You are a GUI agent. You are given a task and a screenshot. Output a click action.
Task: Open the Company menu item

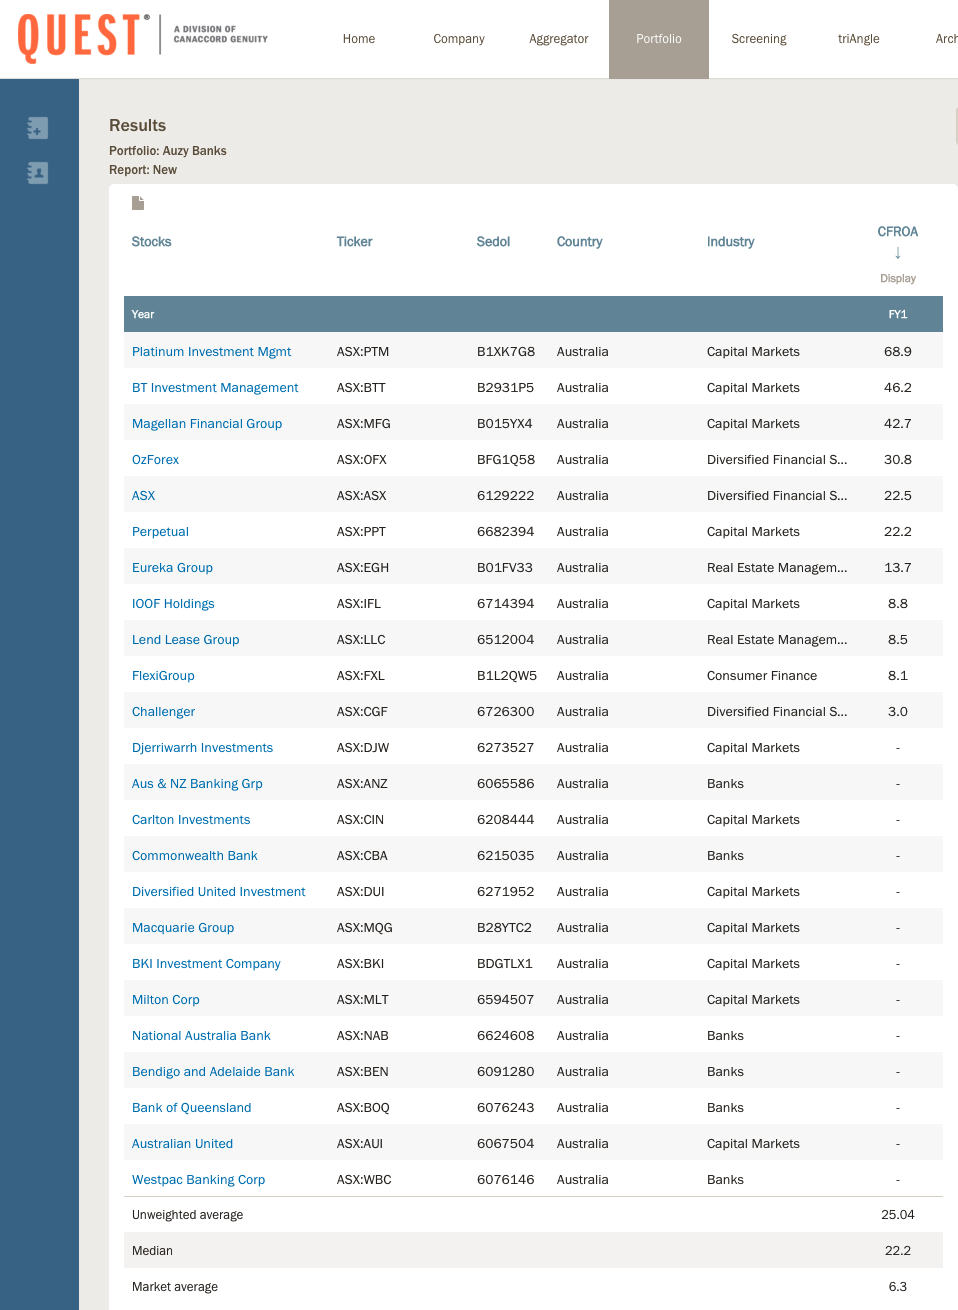(x=458, y=39)
